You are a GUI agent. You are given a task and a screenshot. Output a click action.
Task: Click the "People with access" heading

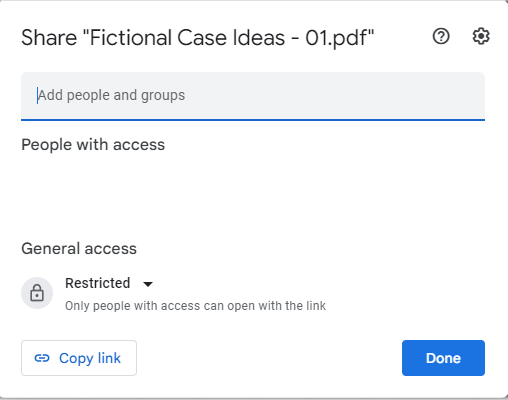[93, 145]
